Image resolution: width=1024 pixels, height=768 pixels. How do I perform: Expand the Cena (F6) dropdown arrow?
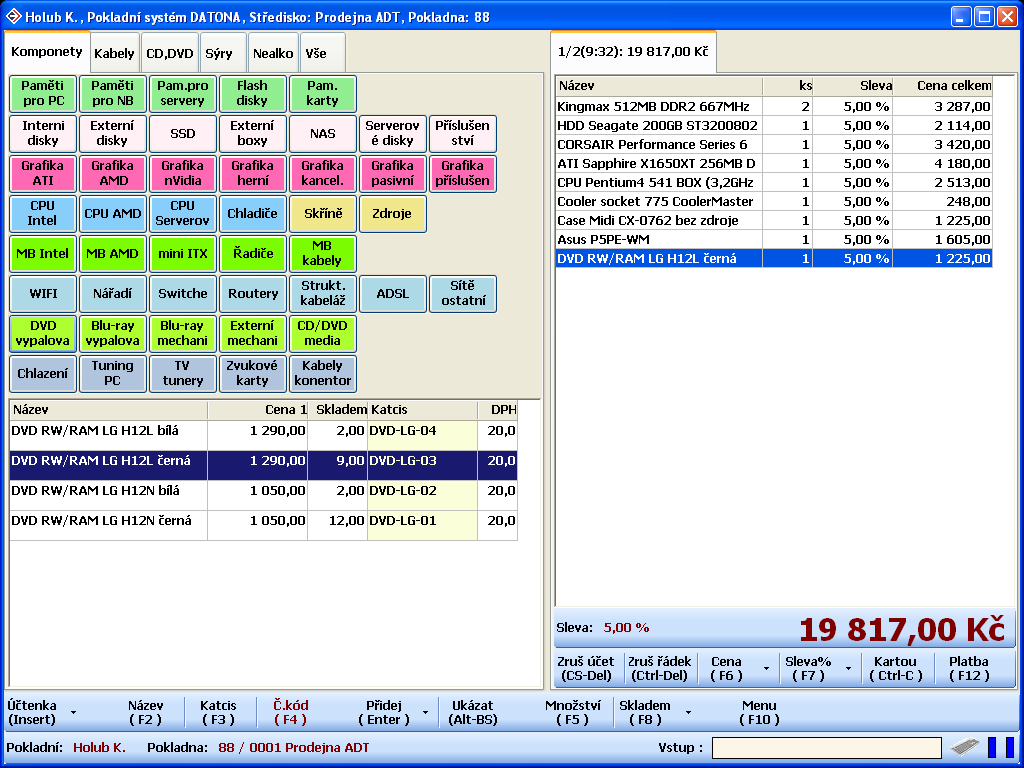pos(766,669)
